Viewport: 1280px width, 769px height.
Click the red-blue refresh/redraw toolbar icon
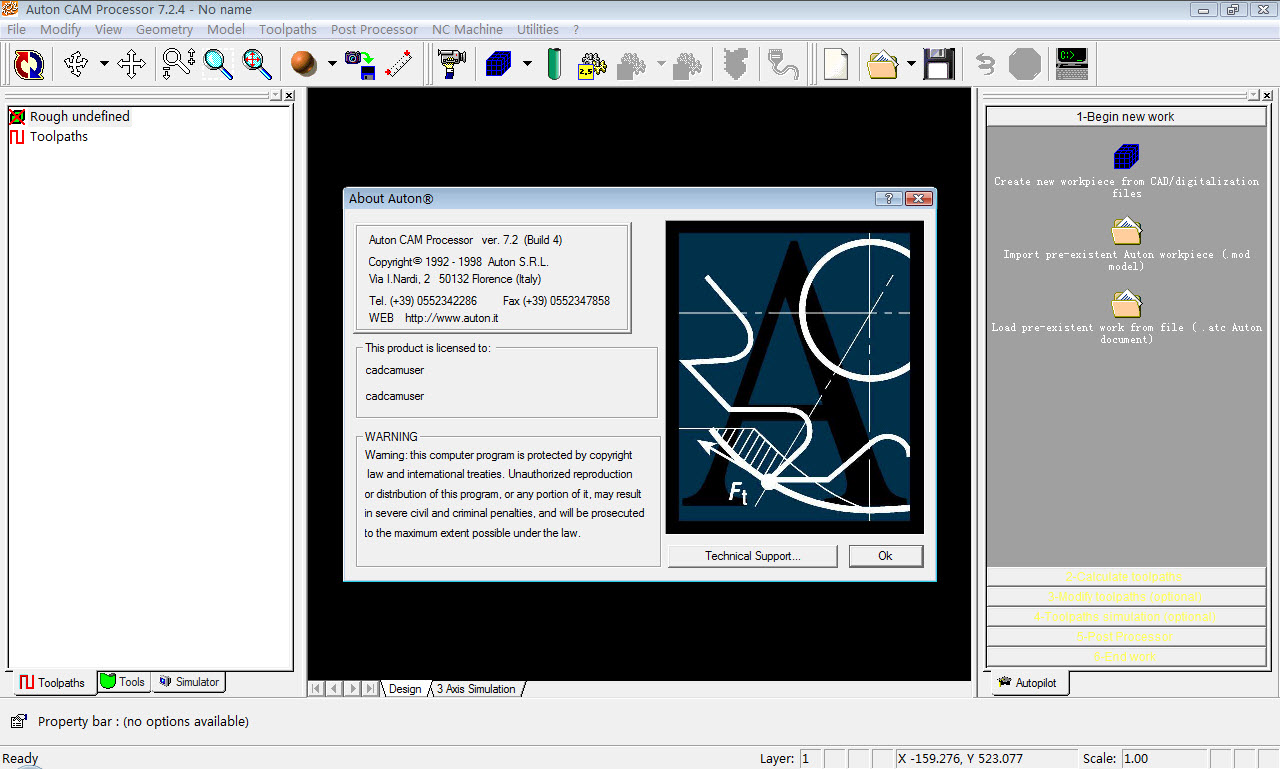coord(29,65)
